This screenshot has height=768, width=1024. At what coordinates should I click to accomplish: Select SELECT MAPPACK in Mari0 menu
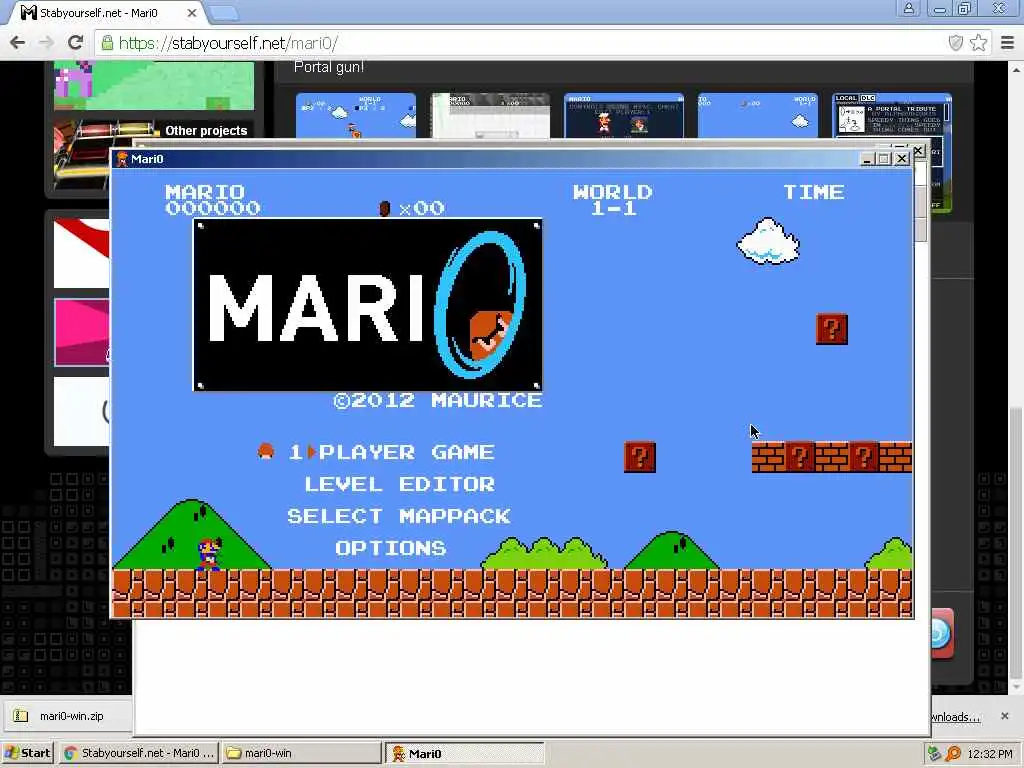tap(399, 516)
